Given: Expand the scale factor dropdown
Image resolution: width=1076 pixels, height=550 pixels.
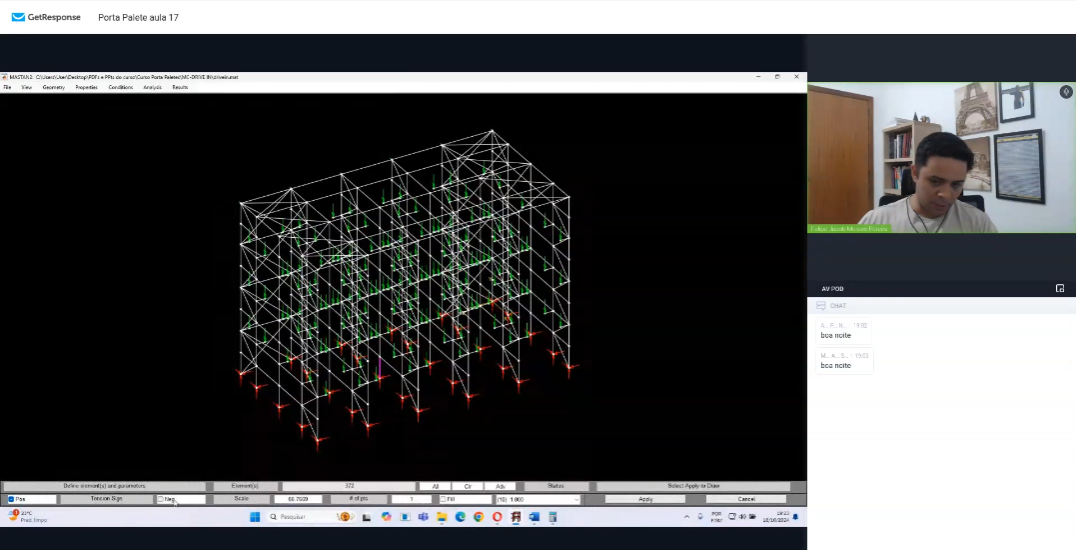Looking at the screenshot, I should [576, 499].
